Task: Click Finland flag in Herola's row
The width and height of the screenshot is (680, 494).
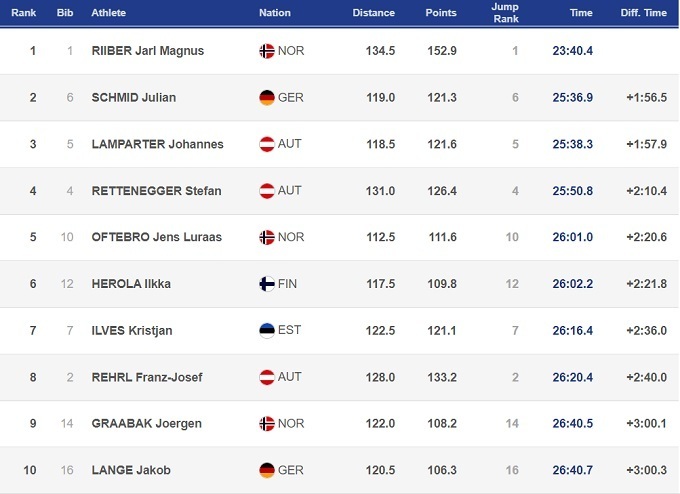Action: 267,284
